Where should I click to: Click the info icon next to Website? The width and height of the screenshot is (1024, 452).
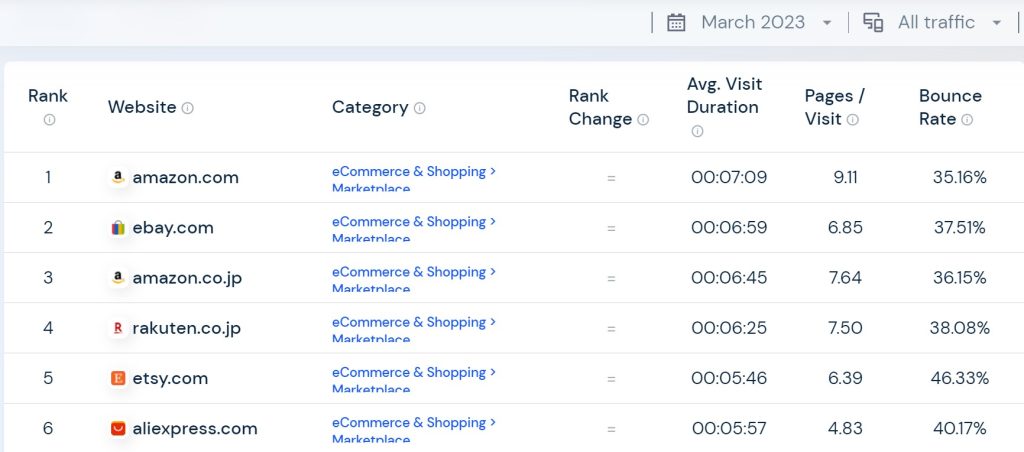tap(187, 108)
